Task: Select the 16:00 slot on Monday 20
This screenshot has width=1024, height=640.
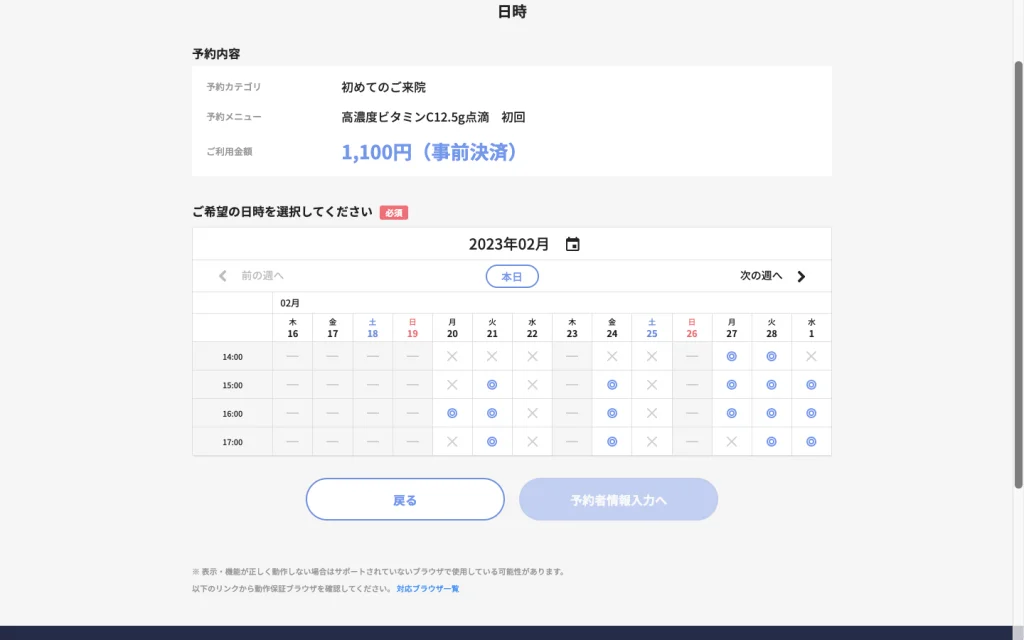Action: [452, 413]
